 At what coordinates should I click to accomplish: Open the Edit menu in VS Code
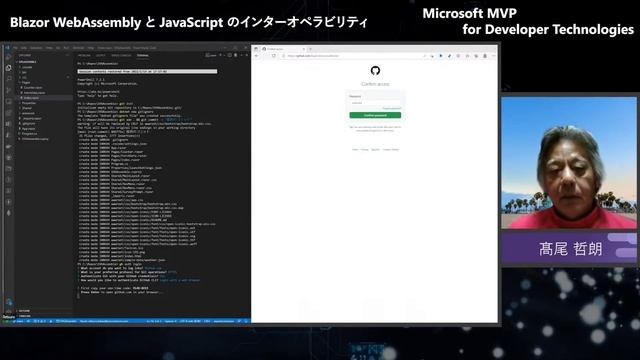[24, 48]
